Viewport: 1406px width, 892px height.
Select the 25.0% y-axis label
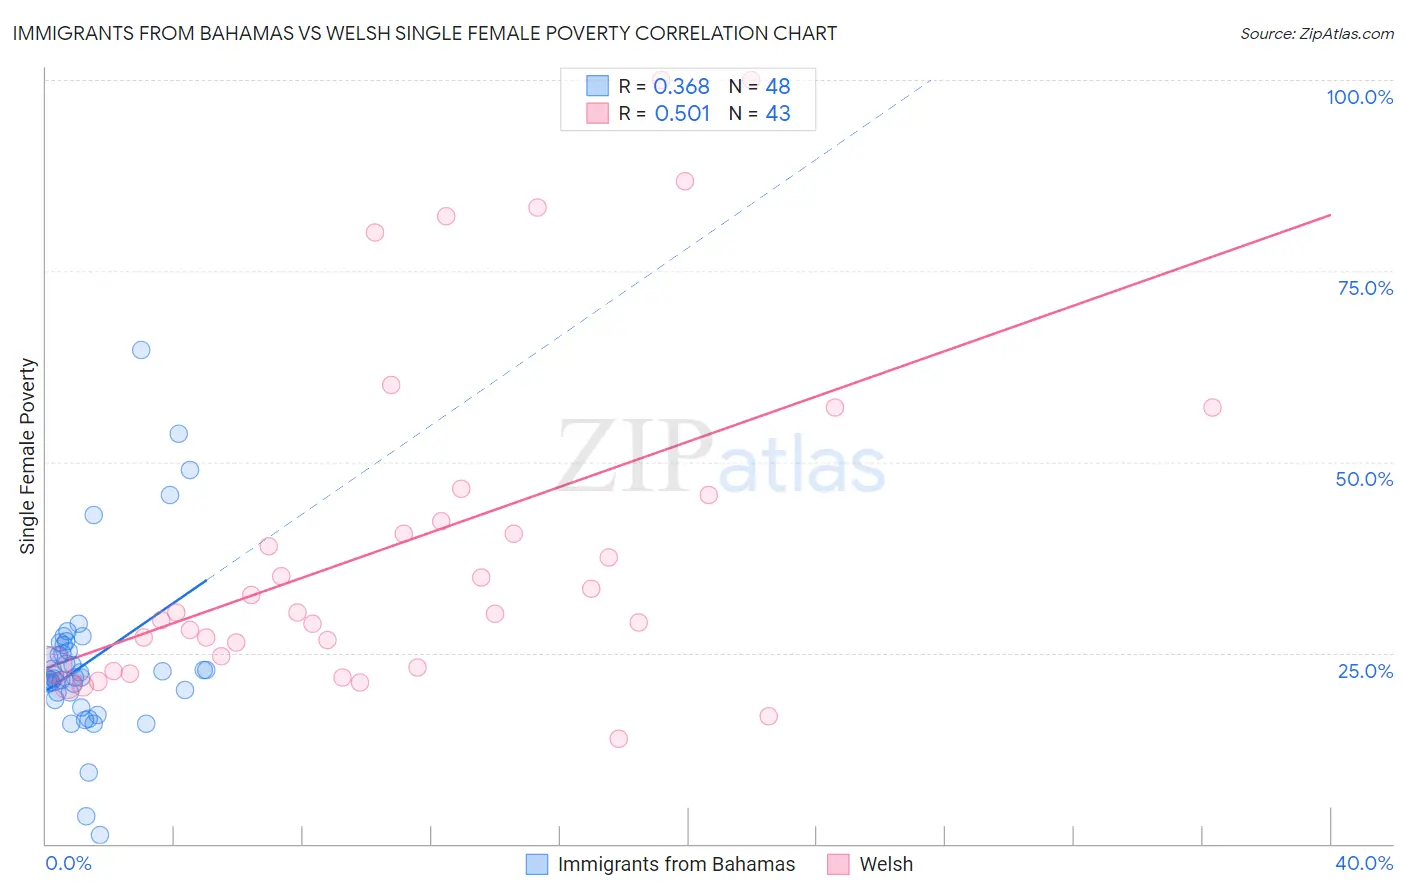coord(1365,671)
